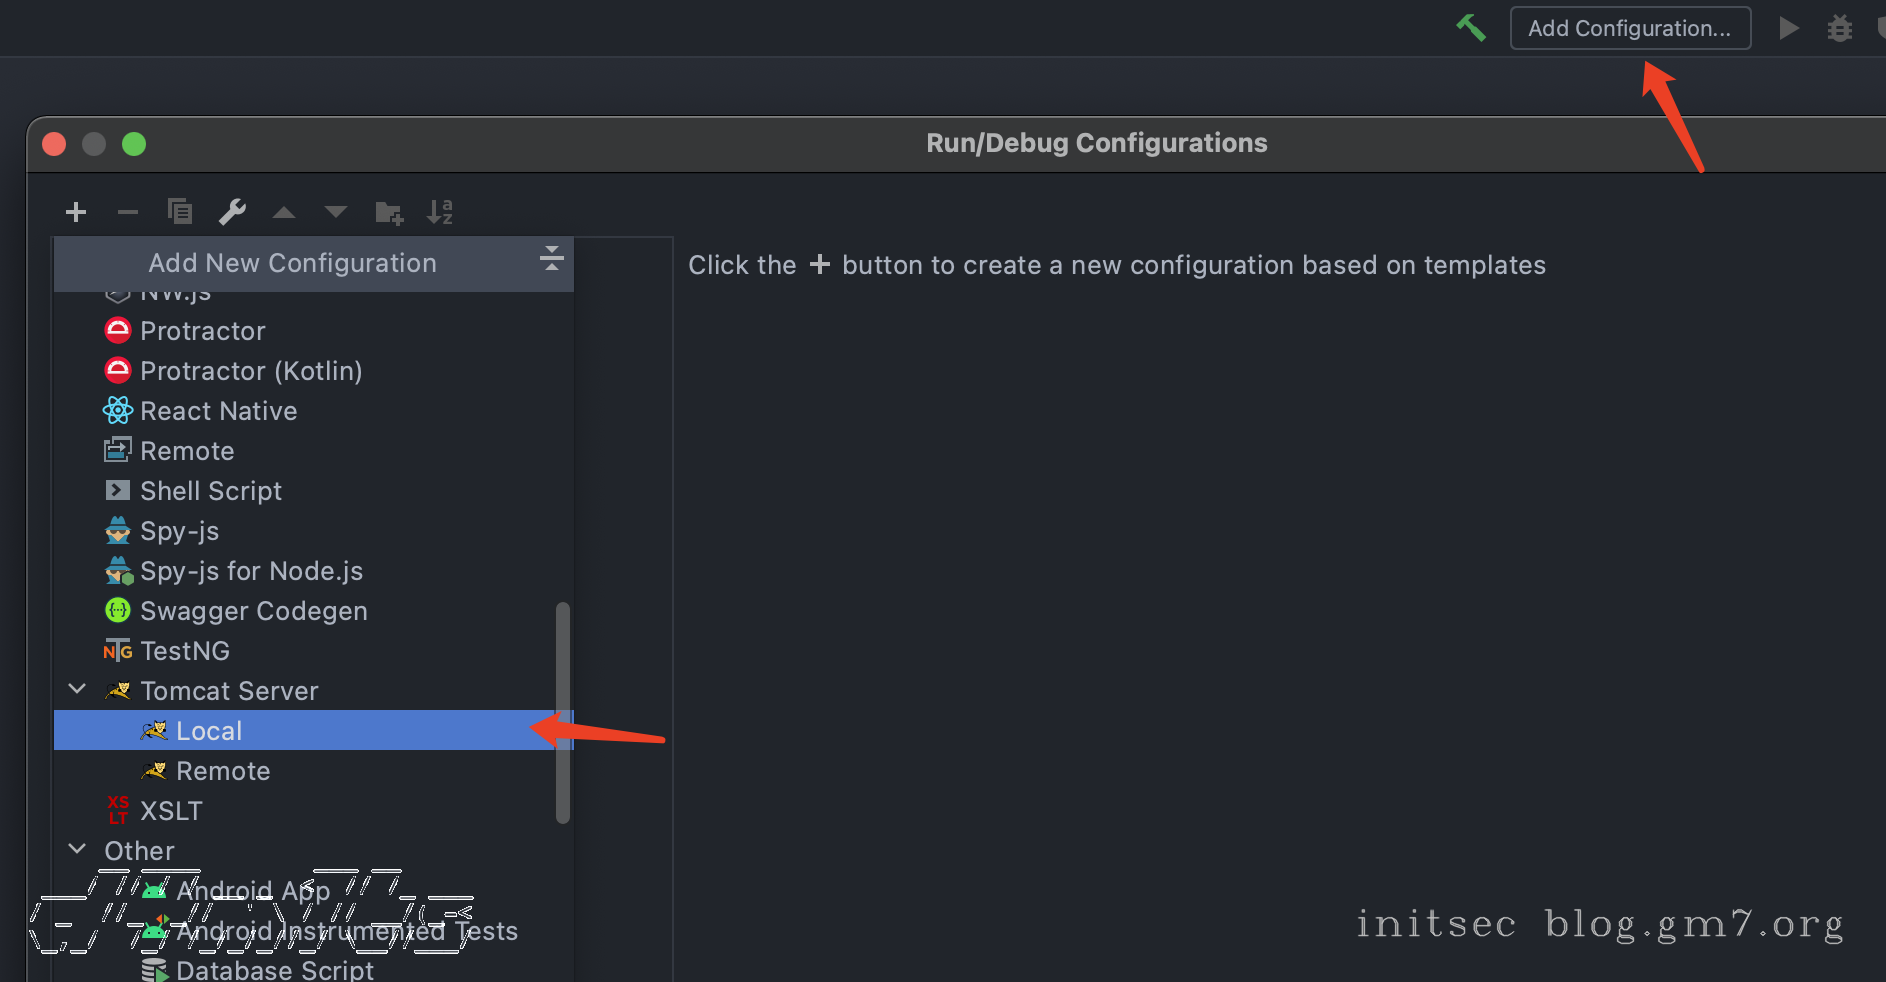Open the Add Configuration... button

(1629, 28)
